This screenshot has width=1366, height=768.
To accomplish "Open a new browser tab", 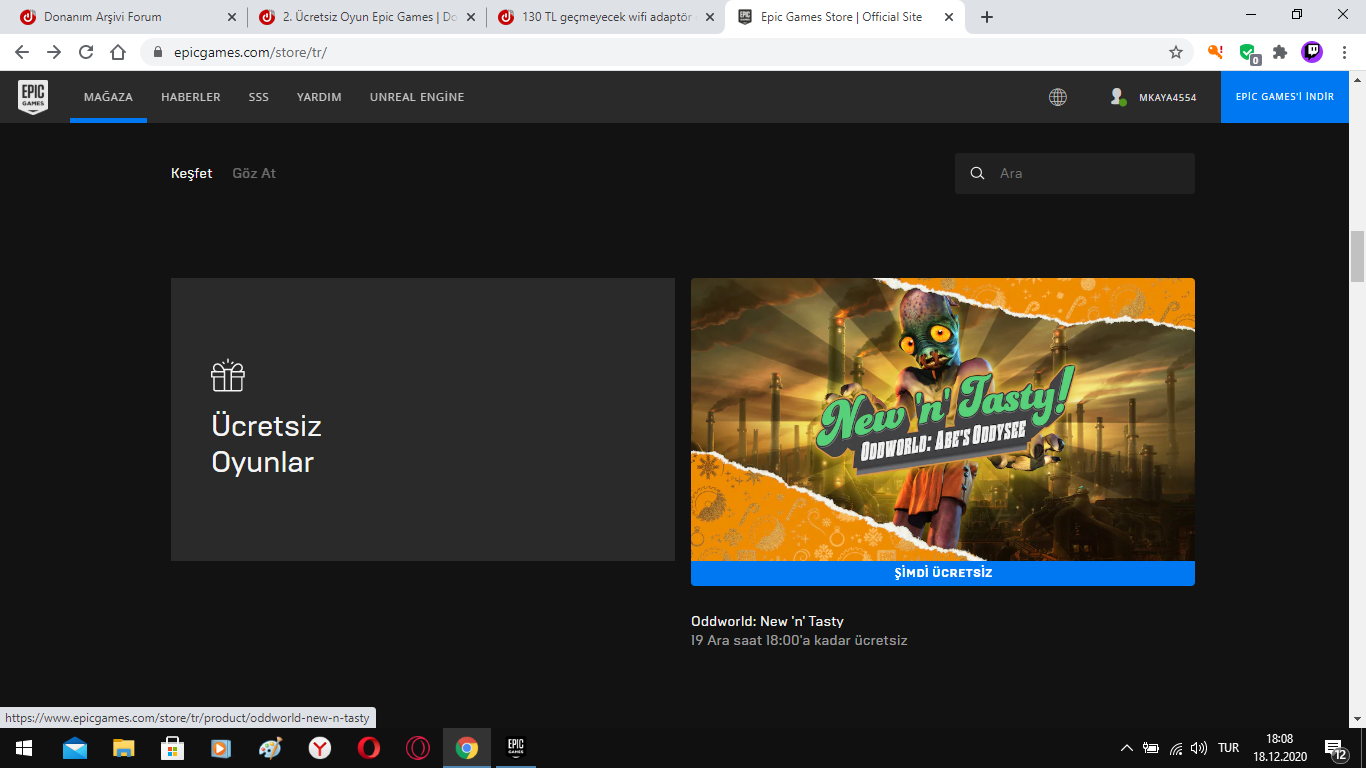I will click(987, 17).
